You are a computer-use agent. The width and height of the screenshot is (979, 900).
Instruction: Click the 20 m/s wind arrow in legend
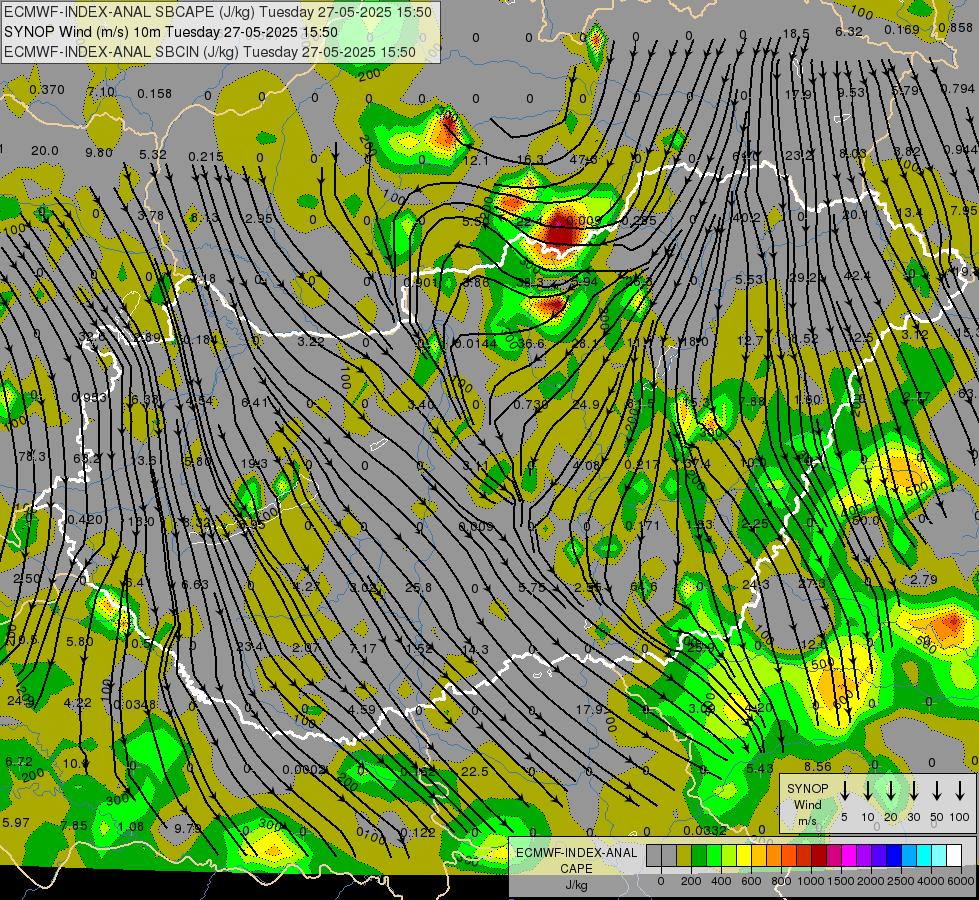(891, 791)
